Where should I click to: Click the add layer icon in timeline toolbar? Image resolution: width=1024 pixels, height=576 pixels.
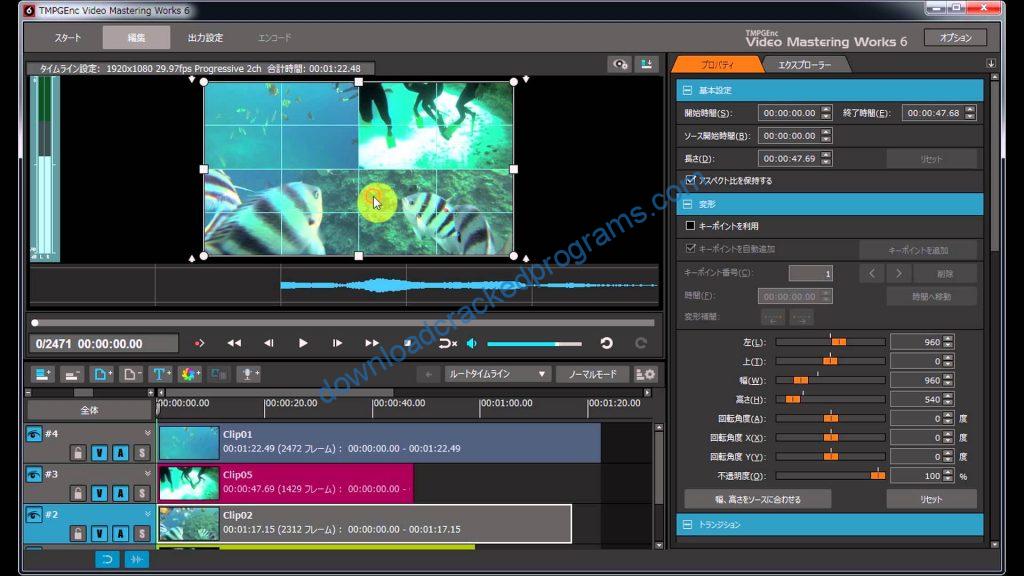(x=43, y=374)
